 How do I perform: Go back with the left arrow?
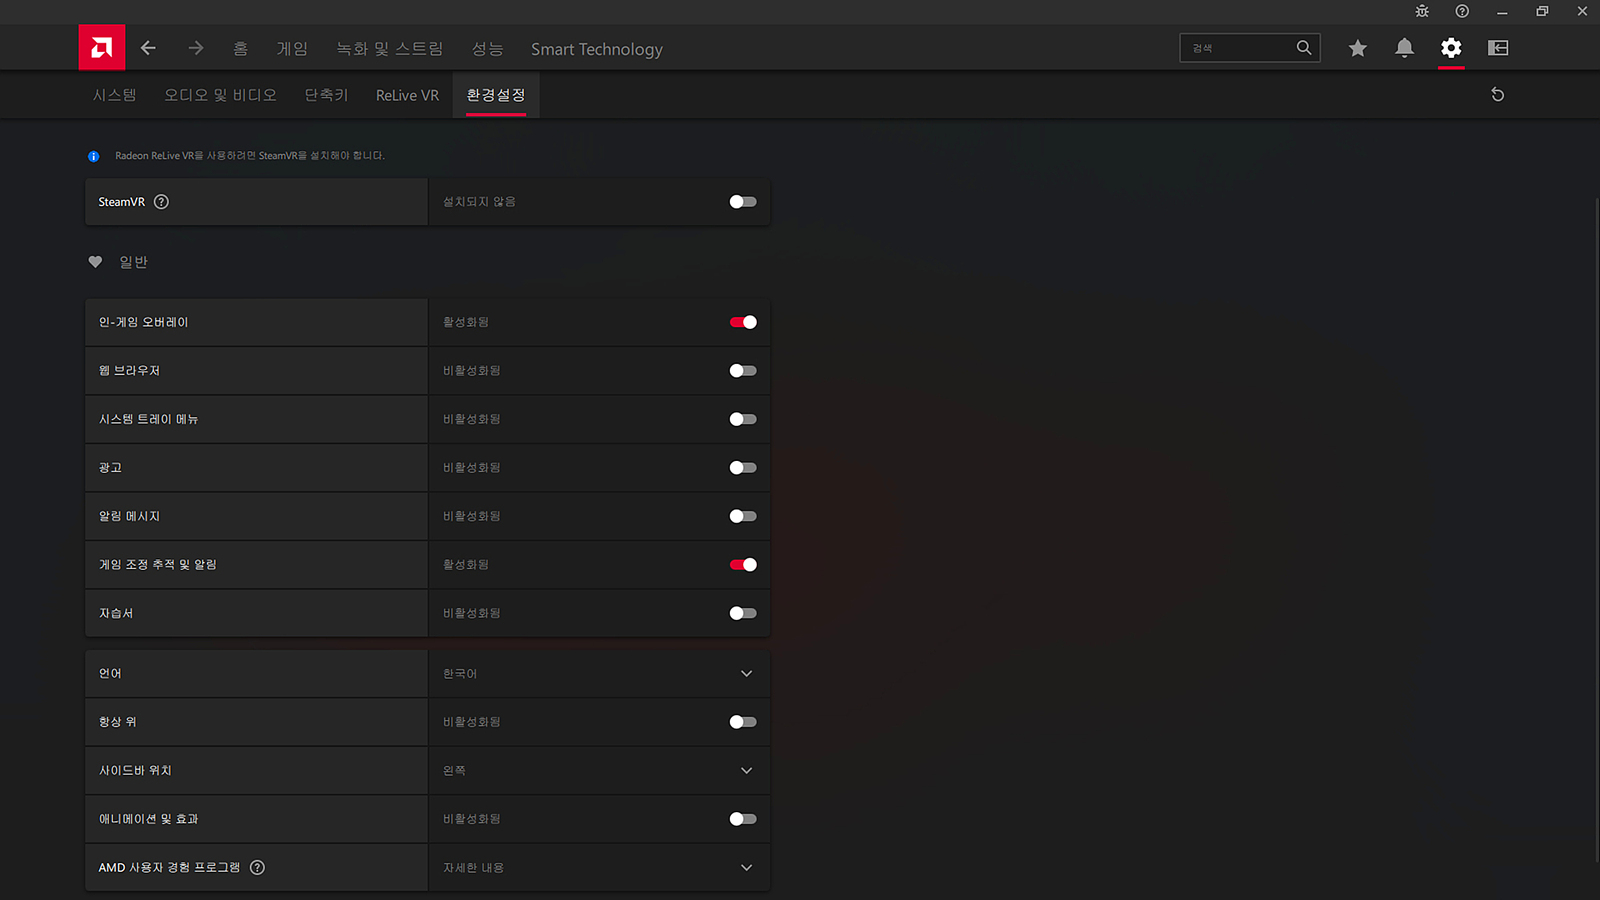(x=148, y=48)
